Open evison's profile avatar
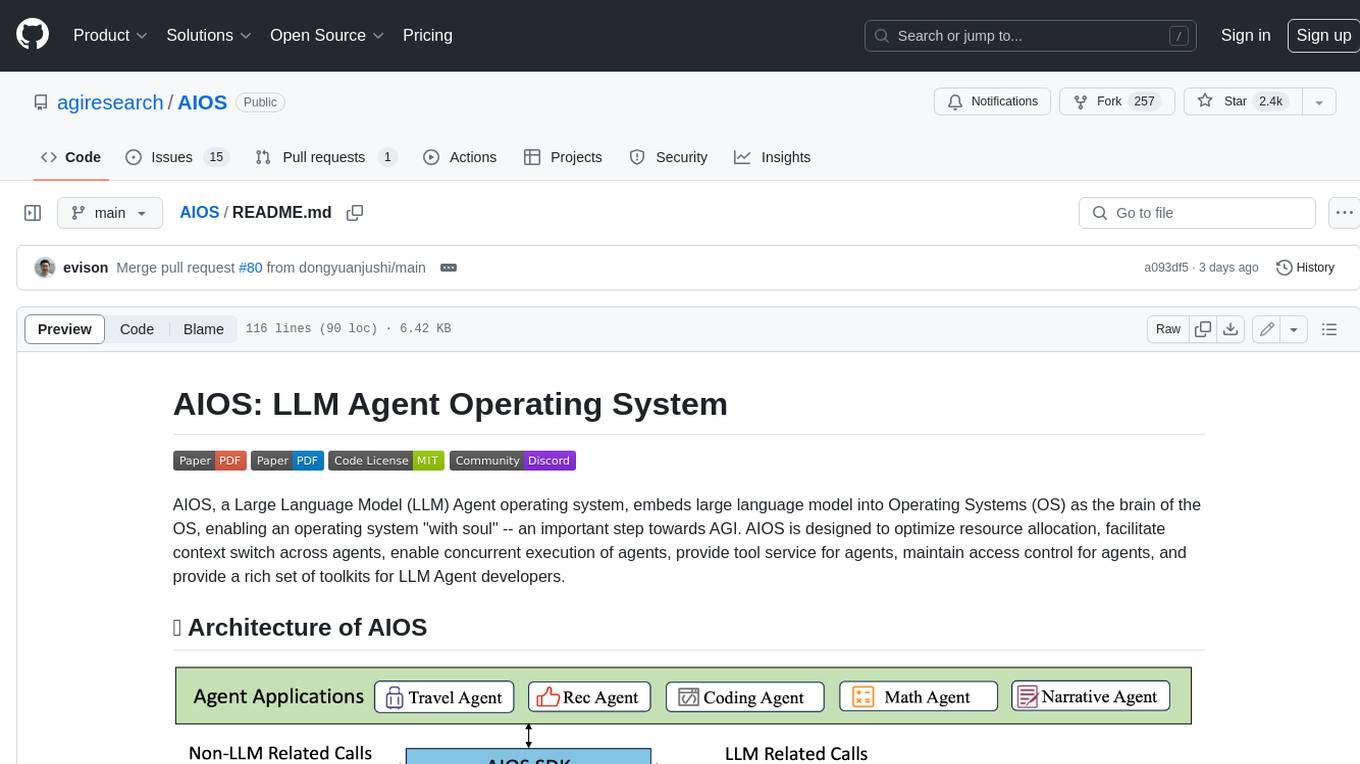Viewport: 1360px width, 764px height. [x=44, y=267]
